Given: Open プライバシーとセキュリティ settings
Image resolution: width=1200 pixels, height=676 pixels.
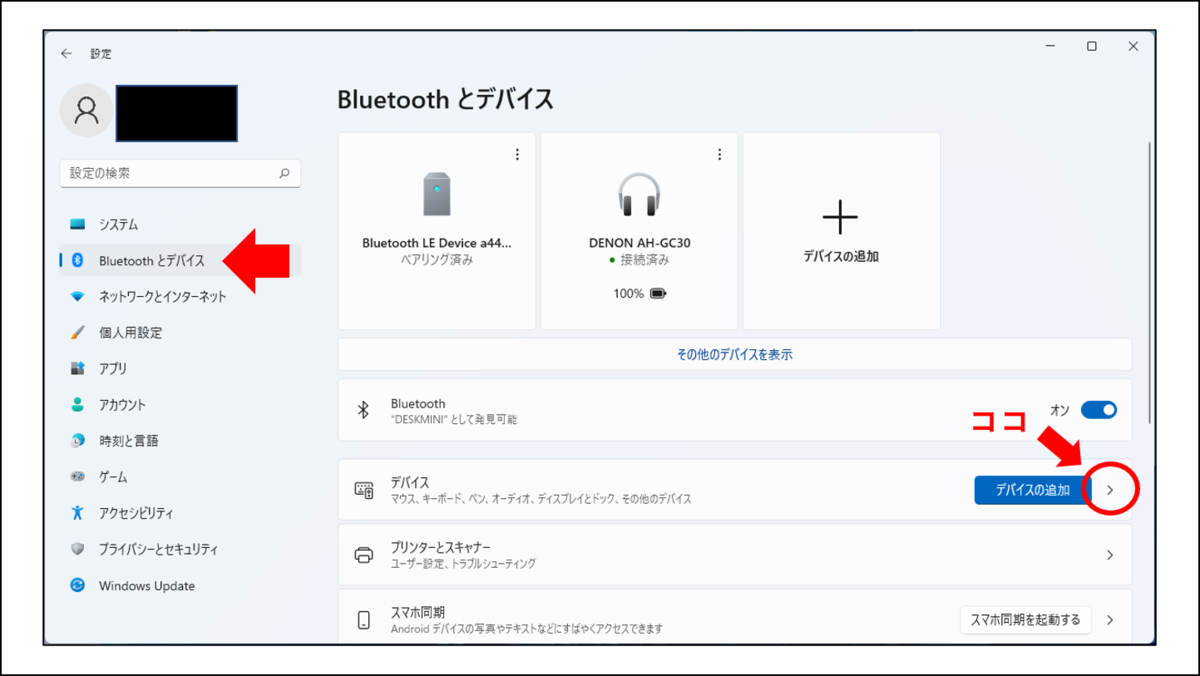Looking at the screenshot, I should pos(180,549).
